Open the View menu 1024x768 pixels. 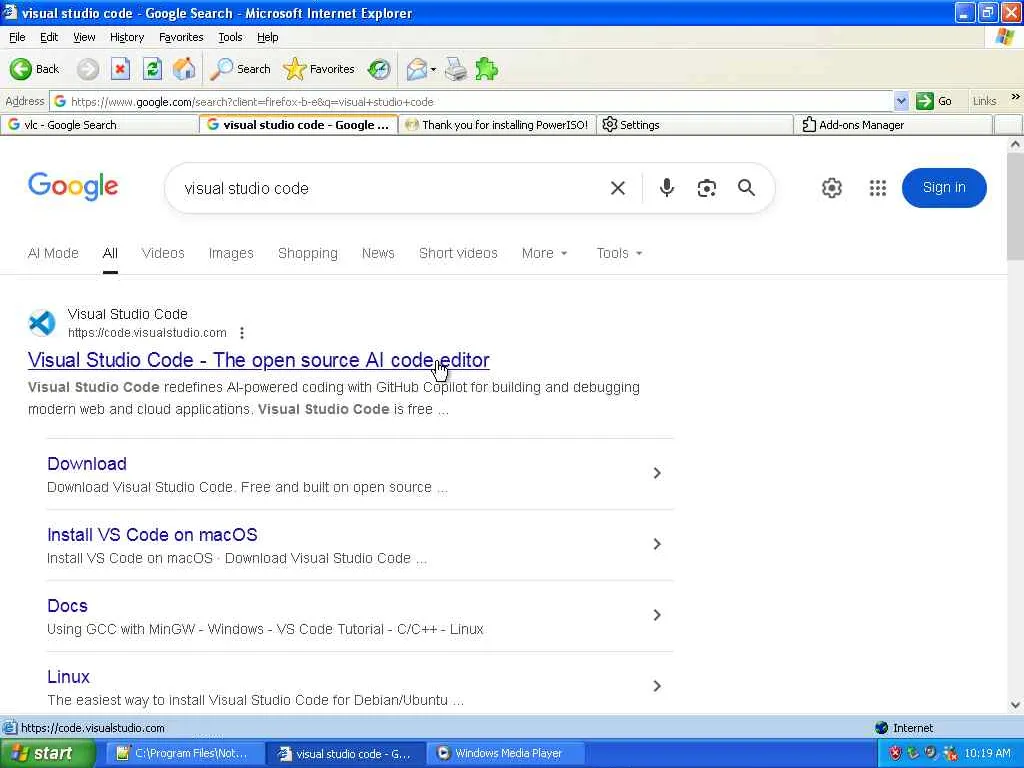[84, 37]
